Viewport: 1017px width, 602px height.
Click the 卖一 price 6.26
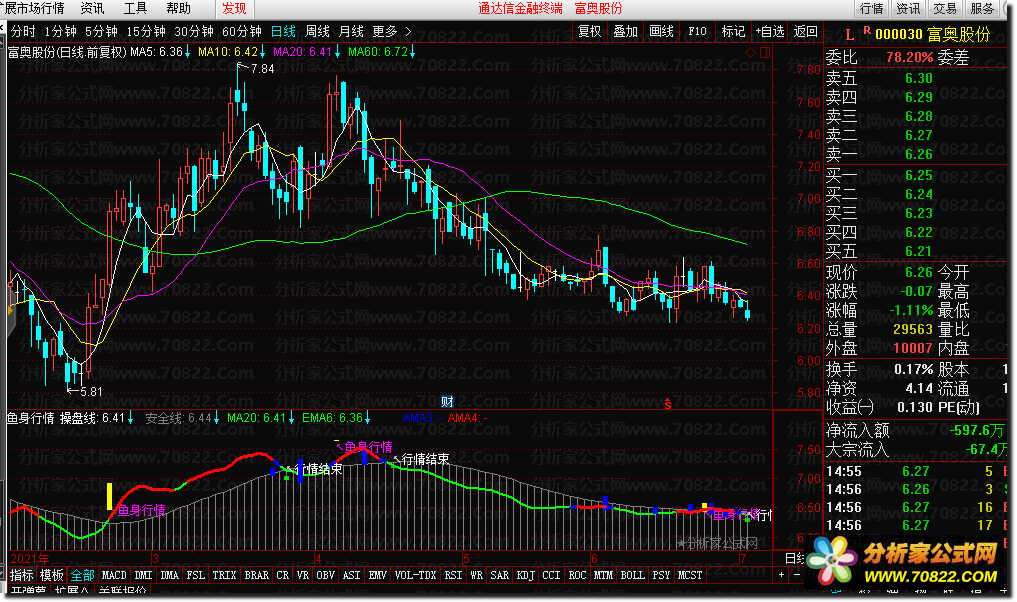pos(919,154)
